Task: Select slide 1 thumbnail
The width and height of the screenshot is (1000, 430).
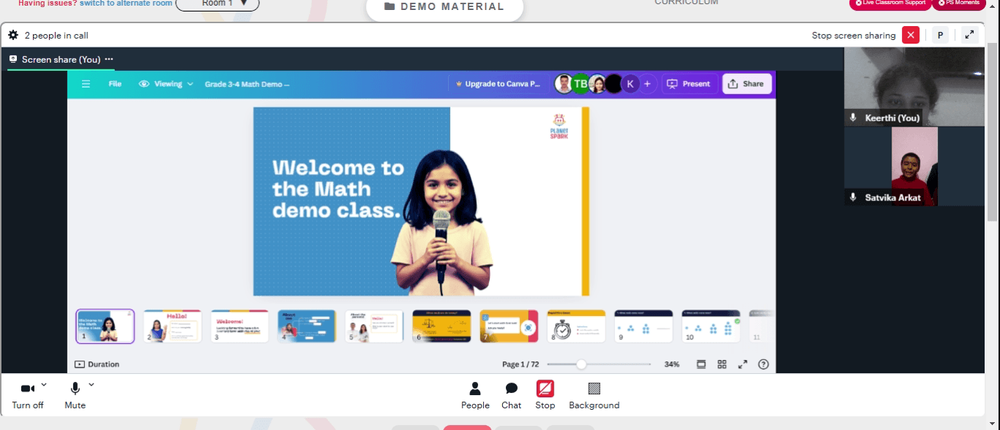Action: (x=105, y=326)
